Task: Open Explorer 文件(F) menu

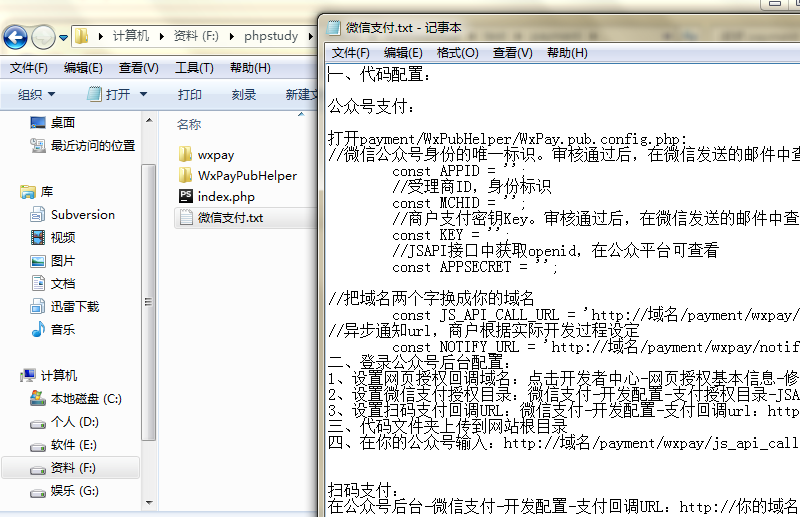Action: [29, 68]
